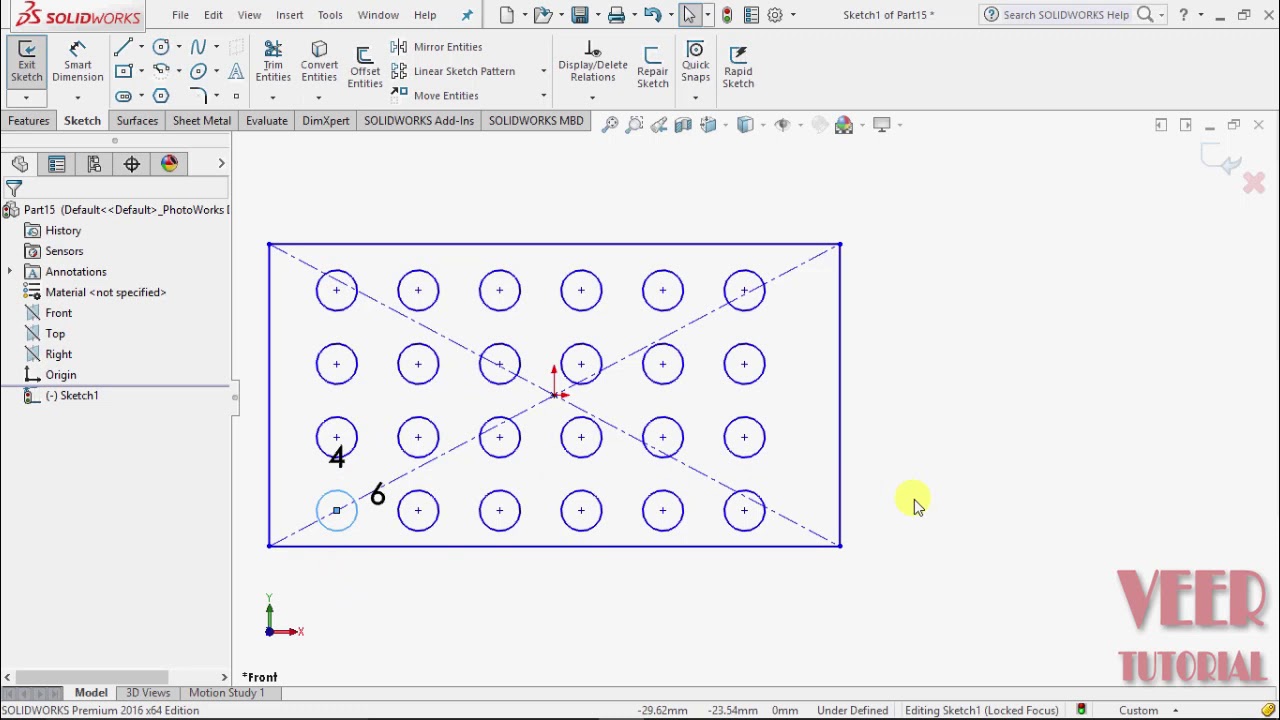Click the Linear Sketch Pattern button
Image resolution: width=1280 pixels, height=720 pixels.
pyautogui.click(x=454, y=71)
